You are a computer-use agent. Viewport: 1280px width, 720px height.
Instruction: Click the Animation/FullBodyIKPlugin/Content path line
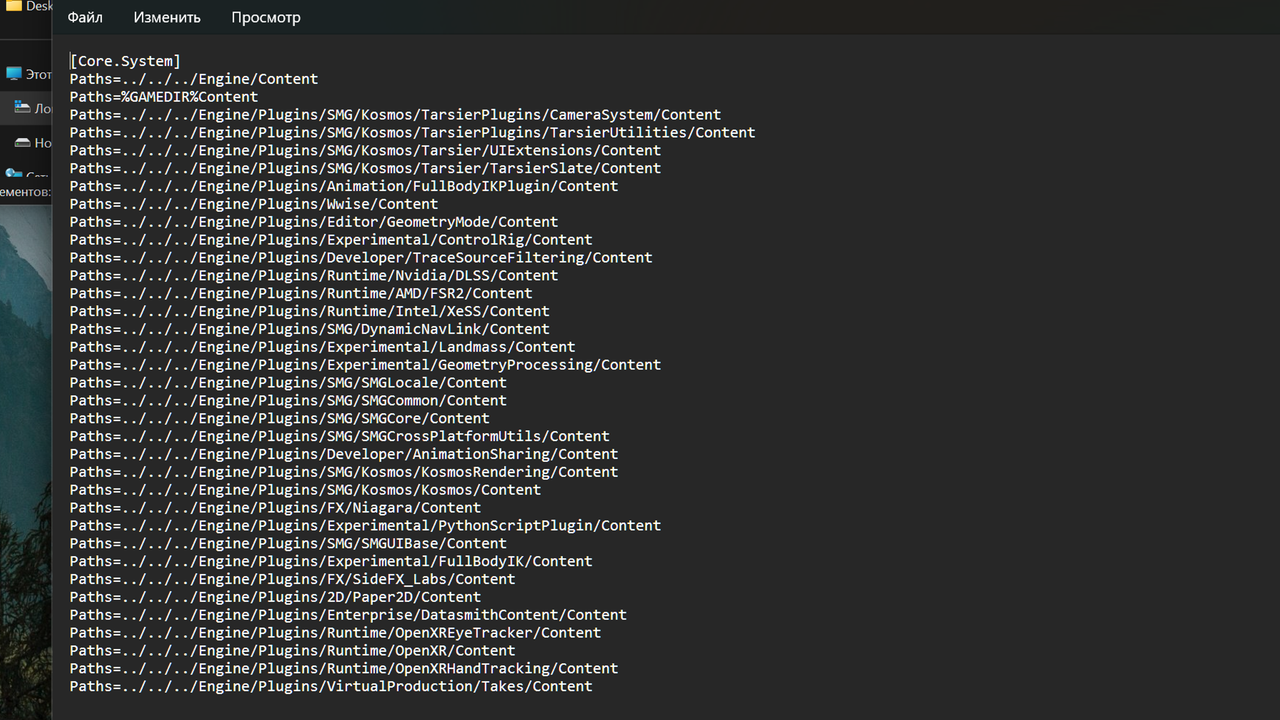click(x=344, y=186)
